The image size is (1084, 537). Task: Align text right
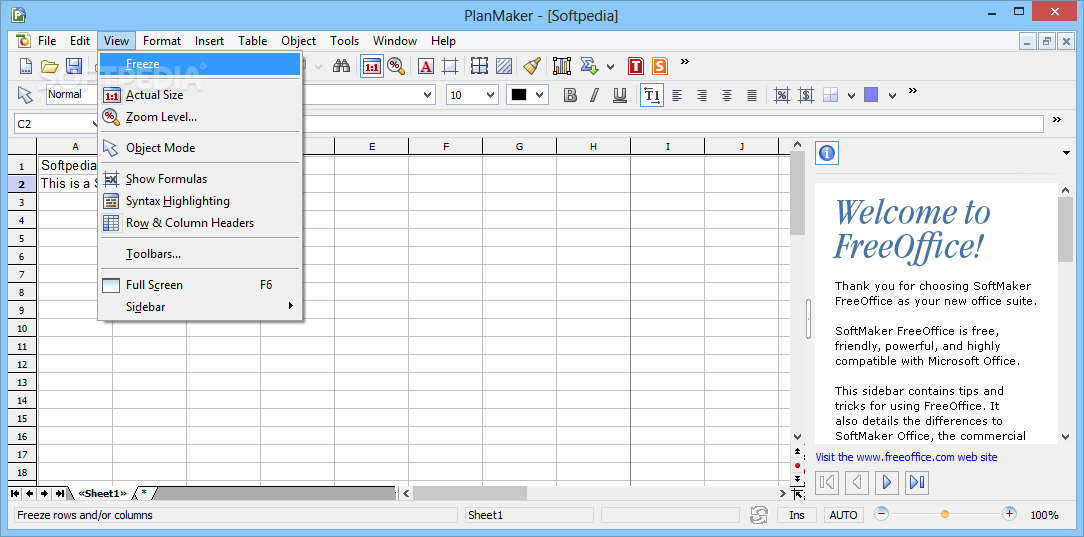[702, 95]
